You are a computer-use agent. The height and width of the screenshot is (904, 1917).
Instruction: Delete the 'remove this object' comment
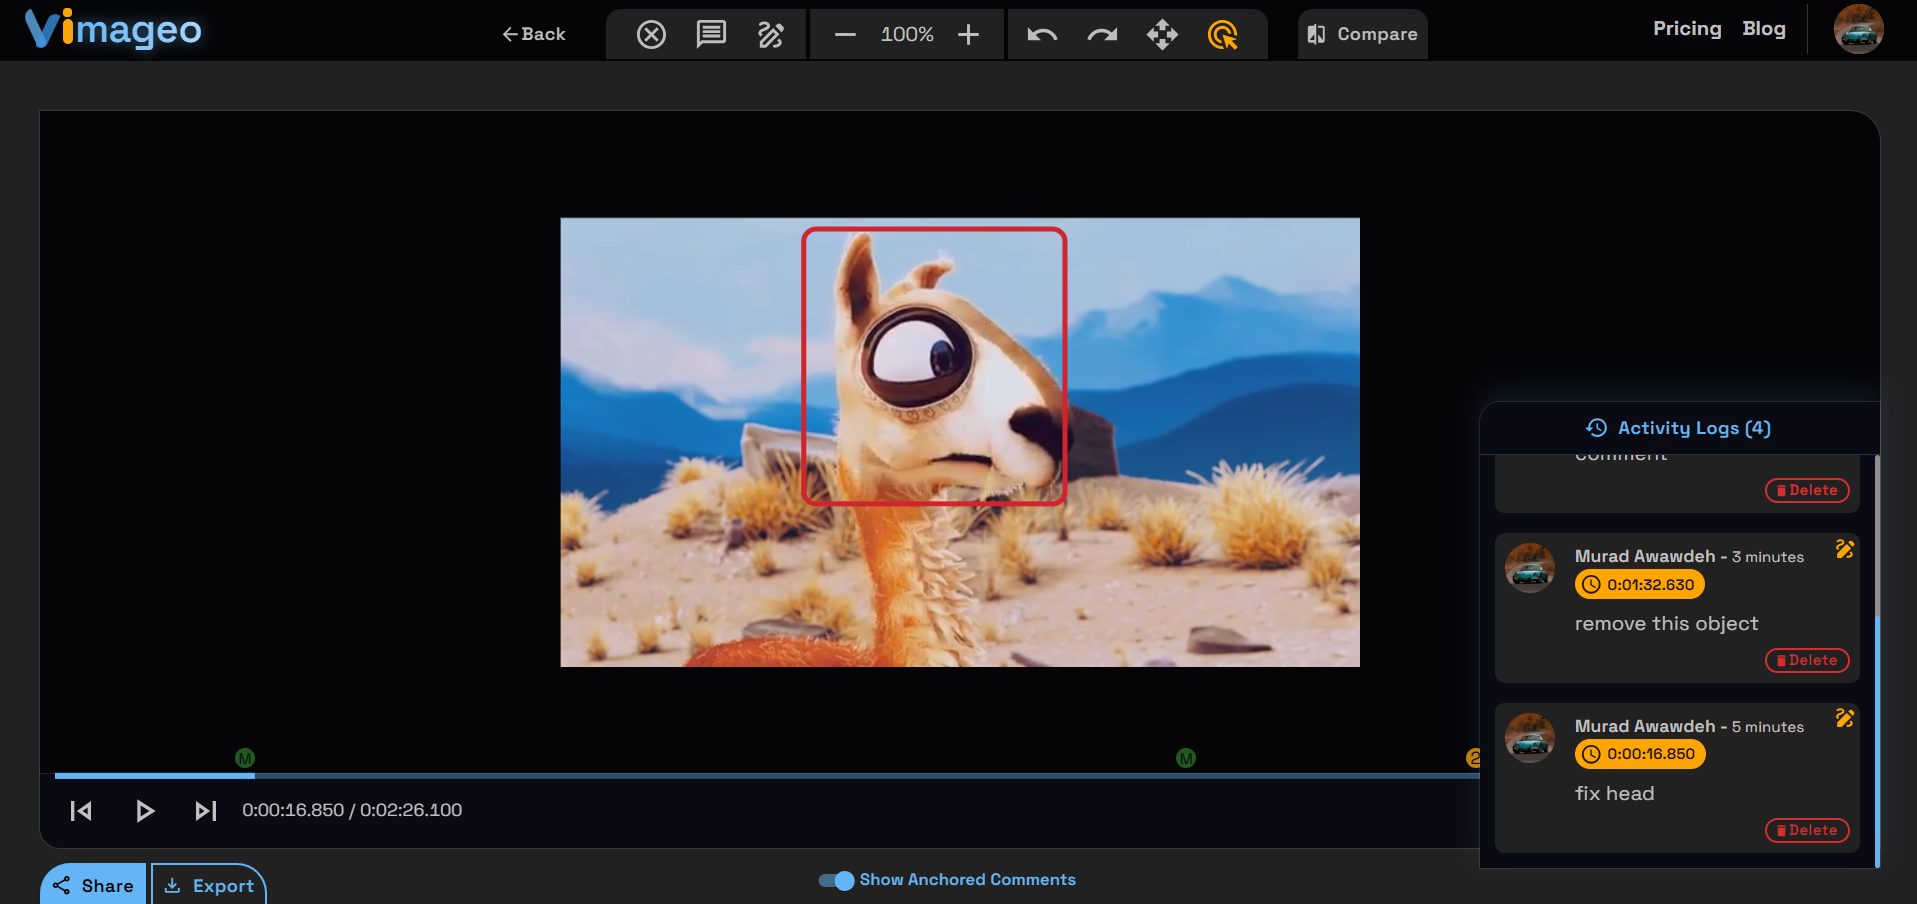(1807, 660)
